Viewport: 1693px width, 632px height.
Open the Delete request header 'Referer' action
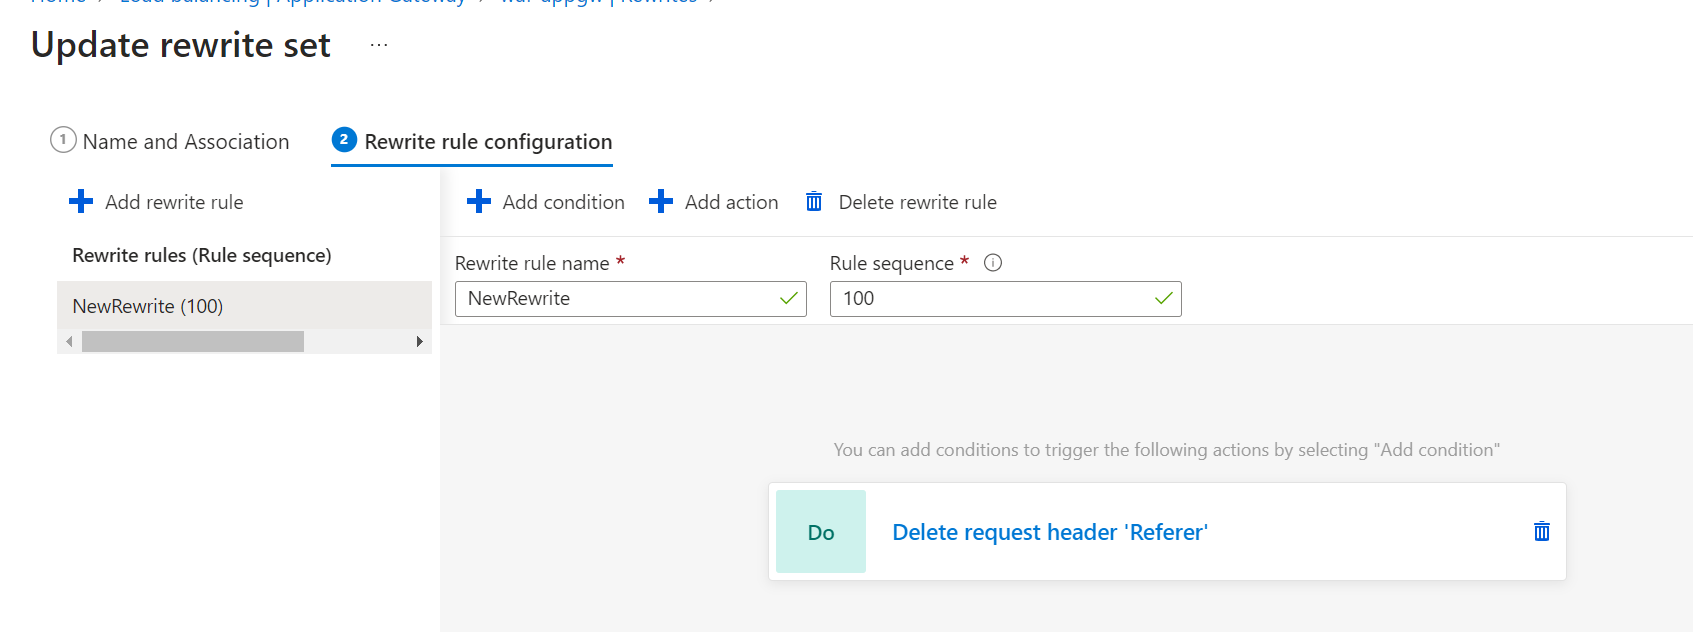[x=1050, y=532]
